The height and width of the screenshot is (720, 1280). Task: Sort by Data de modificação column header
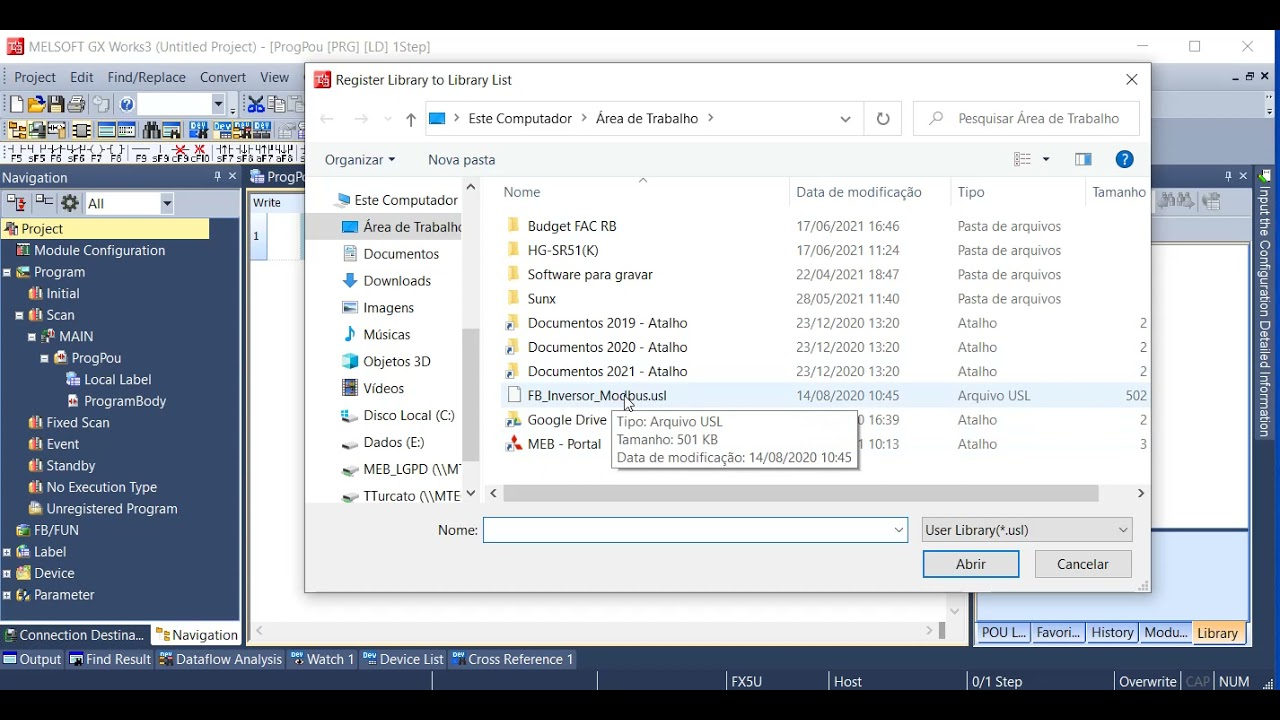[x=859, y=192]
